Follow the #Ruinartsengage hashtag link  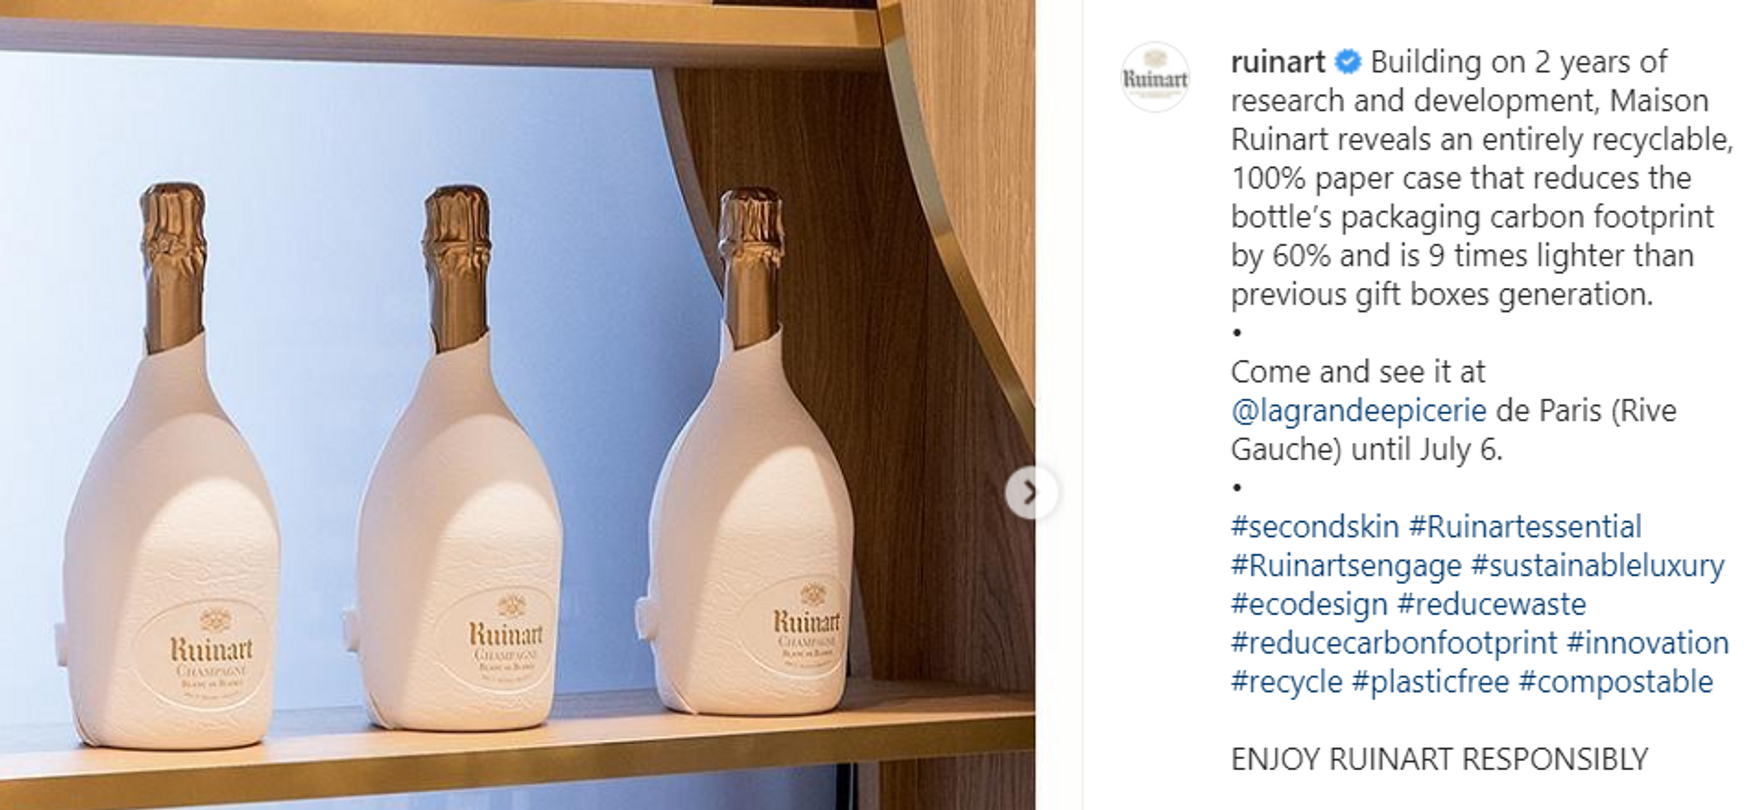point(1346,566)
